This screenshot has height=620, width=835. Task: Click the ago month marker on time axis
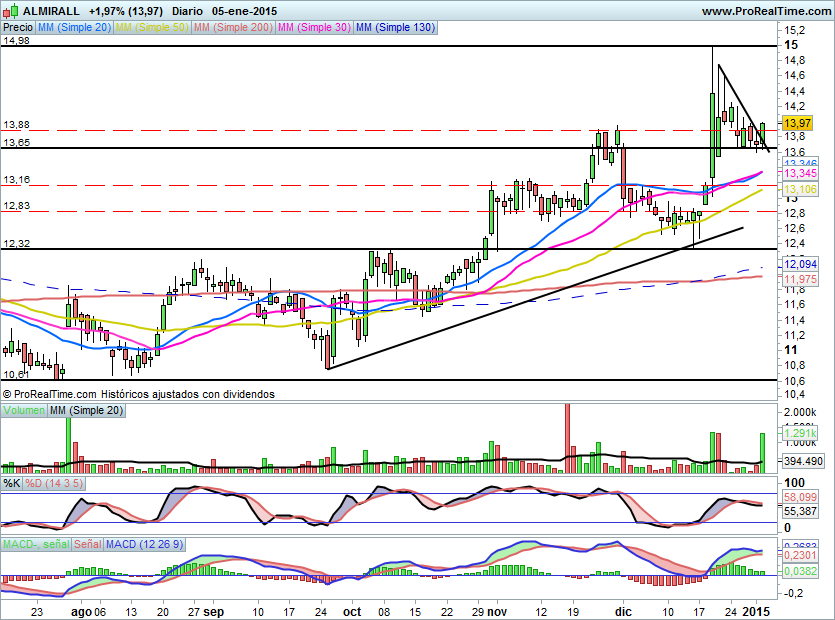tap(81, 612)
